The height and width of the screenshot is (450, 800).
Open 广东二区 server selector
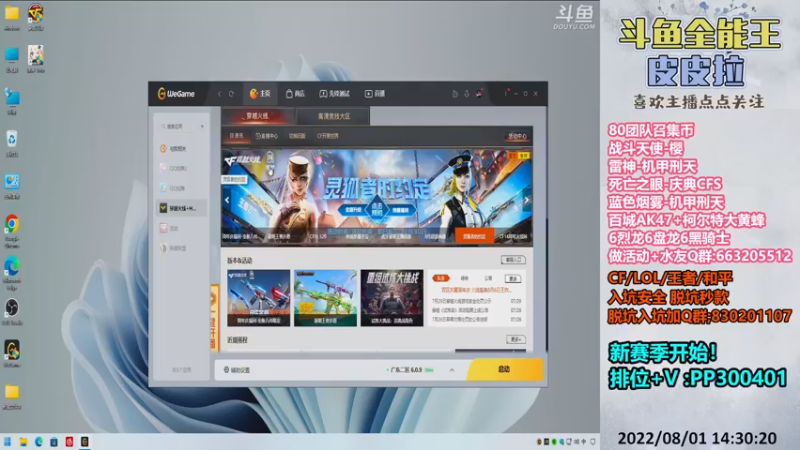coord(410,370)
